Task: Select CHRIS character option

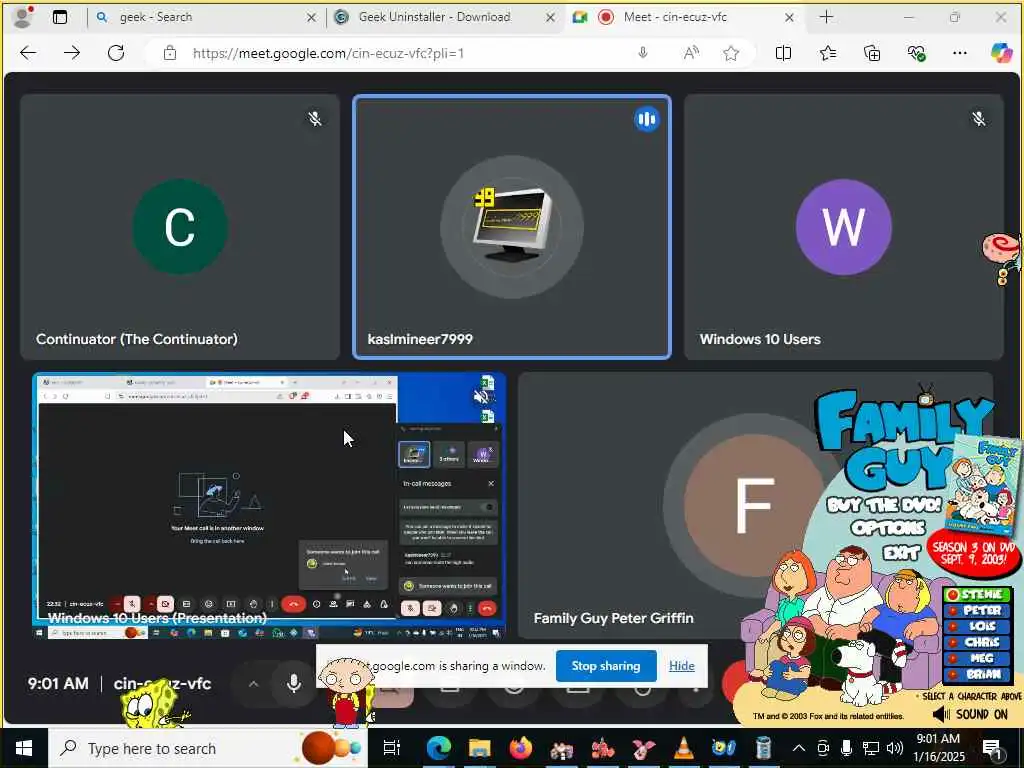Action: tap(977, 642)
